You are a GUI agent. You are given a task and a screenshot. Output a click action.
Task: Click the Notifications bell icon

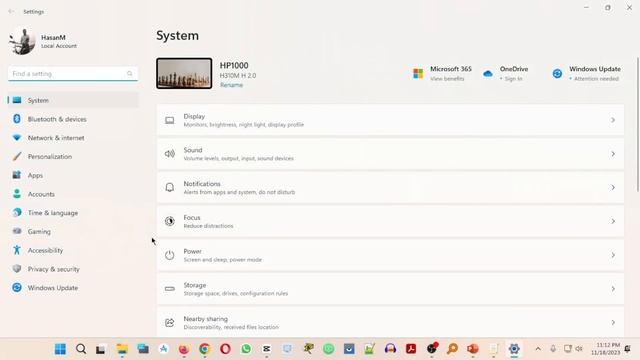coord(169,187)
